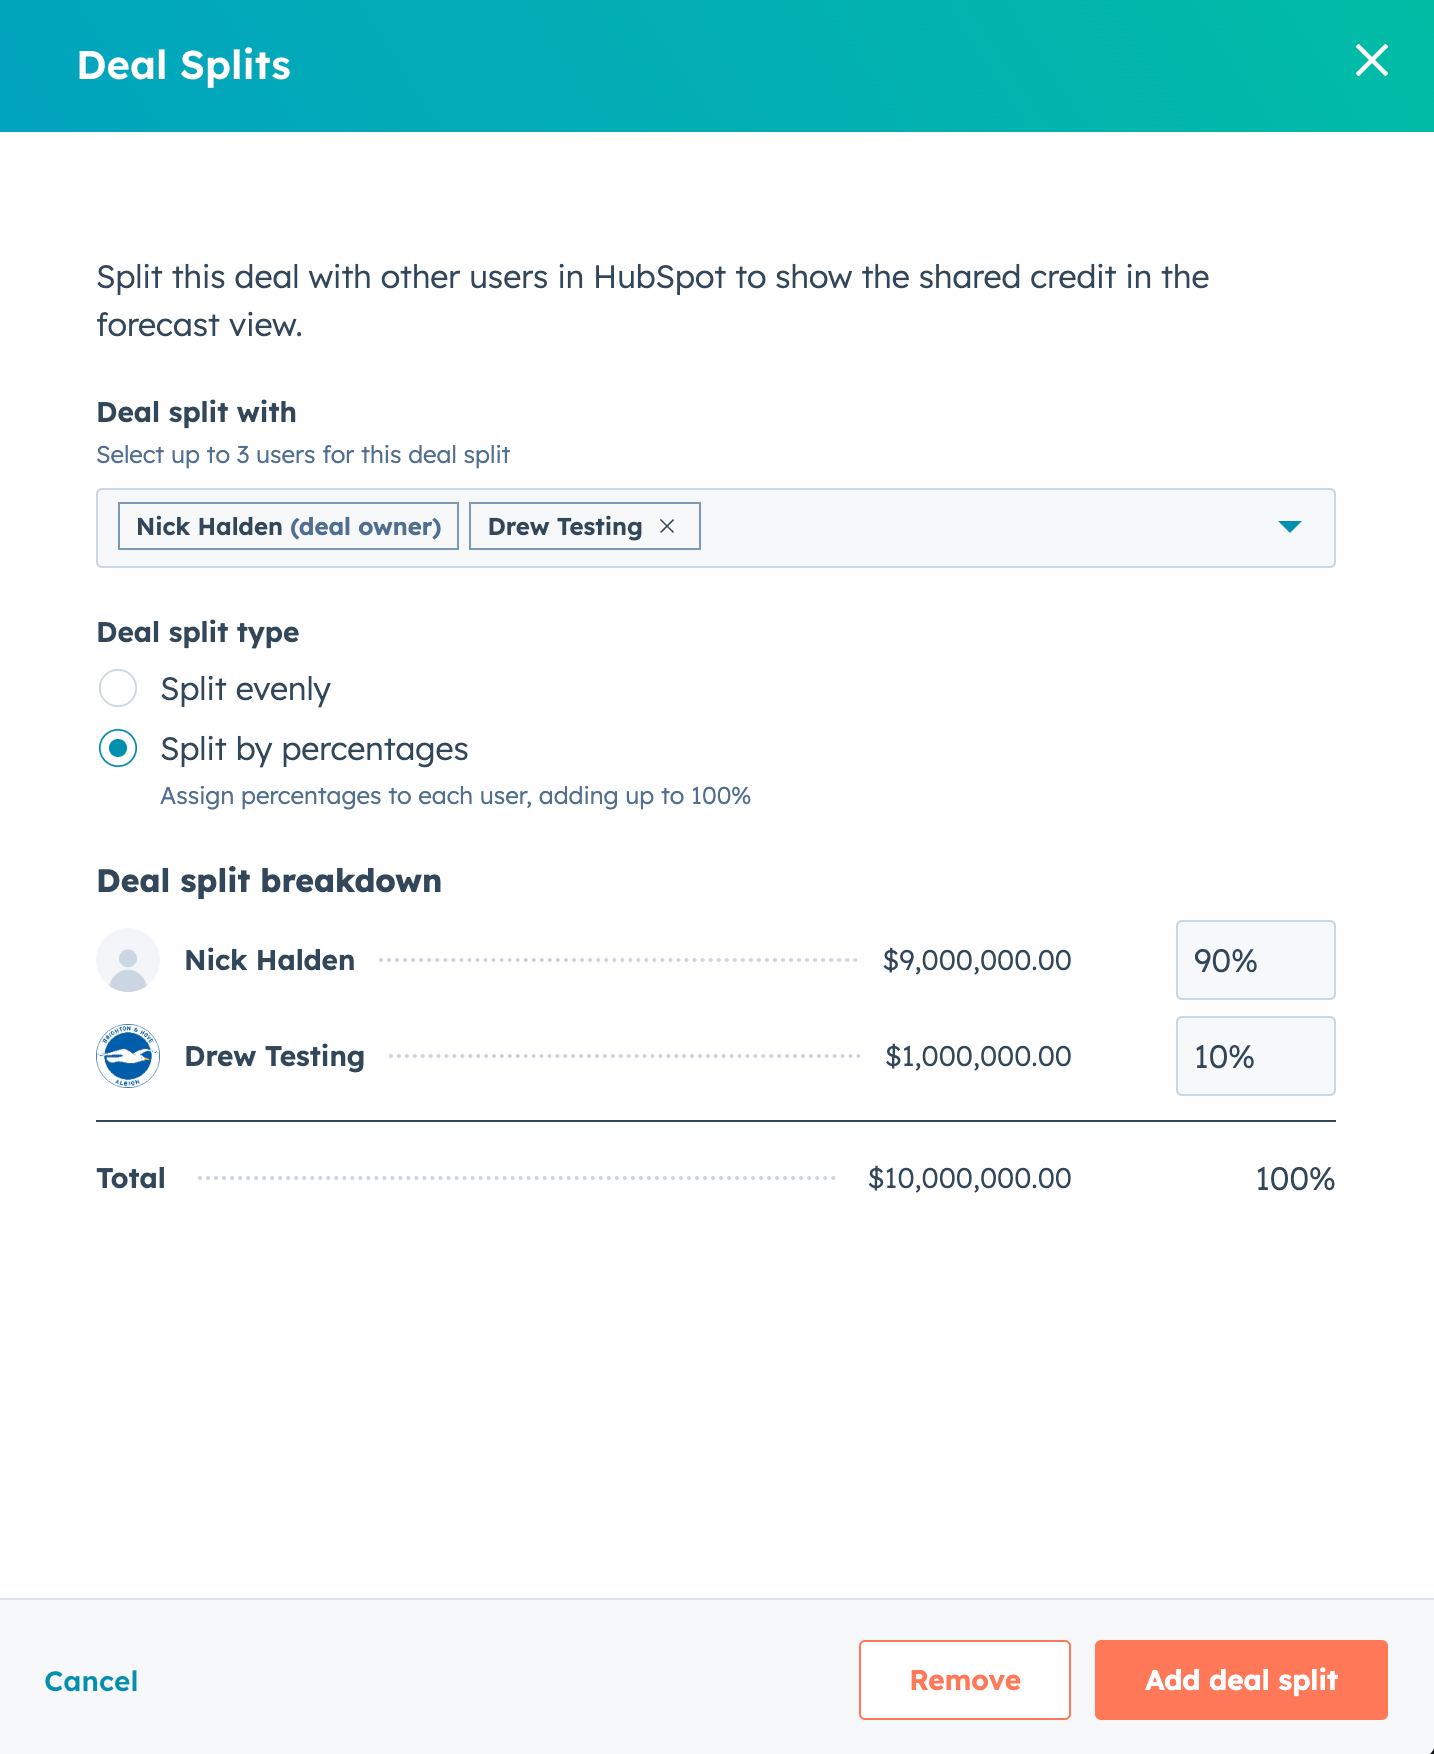Click the Add deal split button
This screenshot has width=1434, height=1754.
1240,1680
